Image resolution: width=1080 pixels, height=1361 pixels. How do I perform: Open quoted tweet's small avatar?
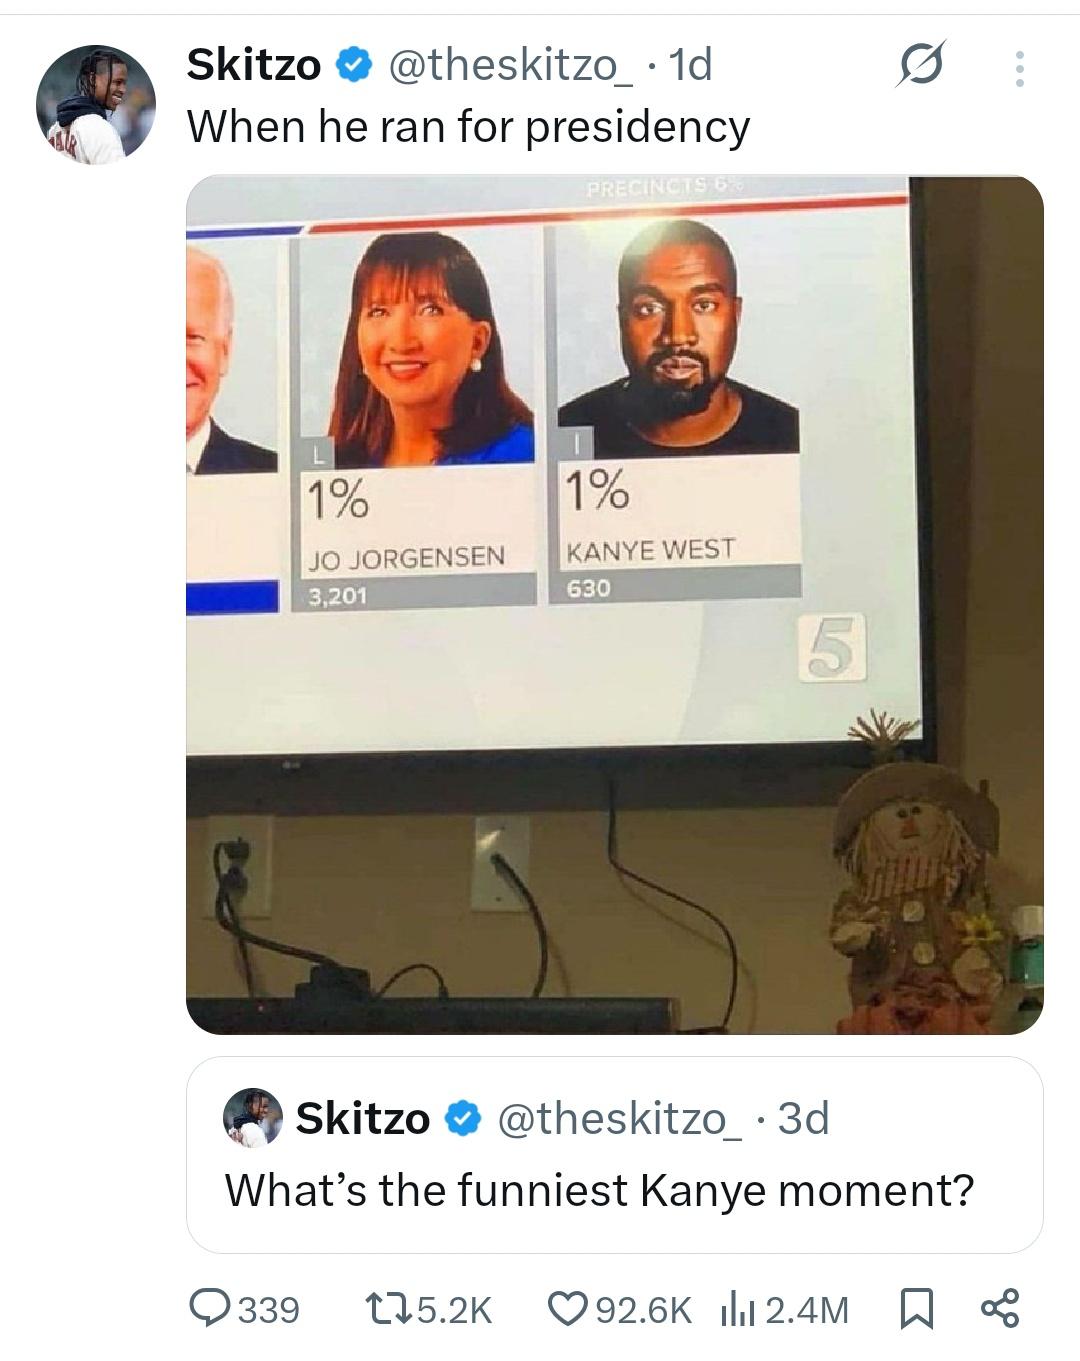253,1117
